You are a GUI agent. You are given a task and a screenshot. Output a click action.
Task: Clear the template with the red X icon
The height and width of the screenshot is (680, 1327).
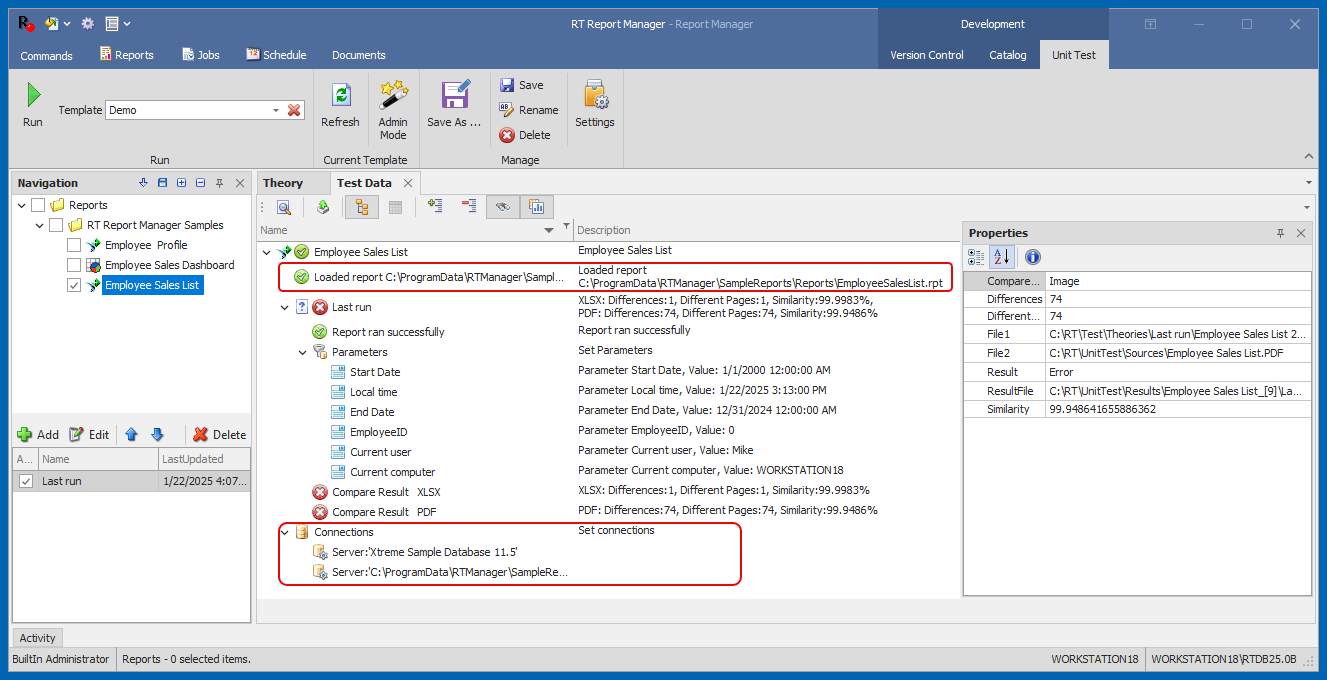[294, 110]
